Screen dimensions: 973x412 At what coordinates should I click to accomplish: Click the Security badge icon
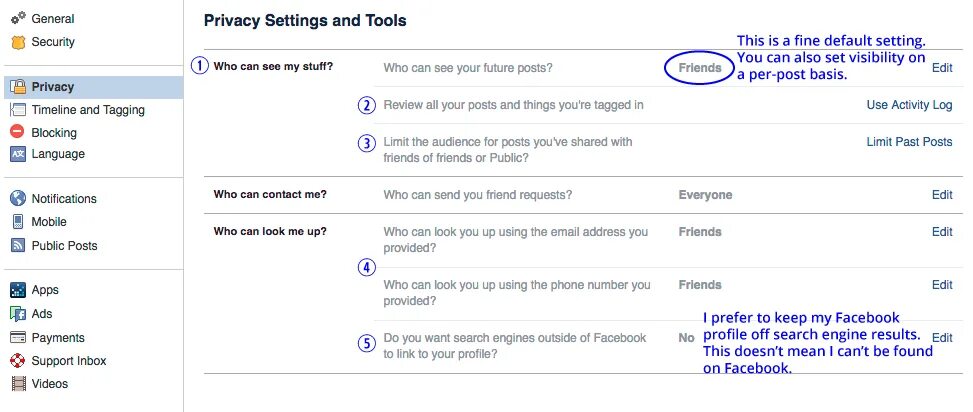tap(18, 42)
